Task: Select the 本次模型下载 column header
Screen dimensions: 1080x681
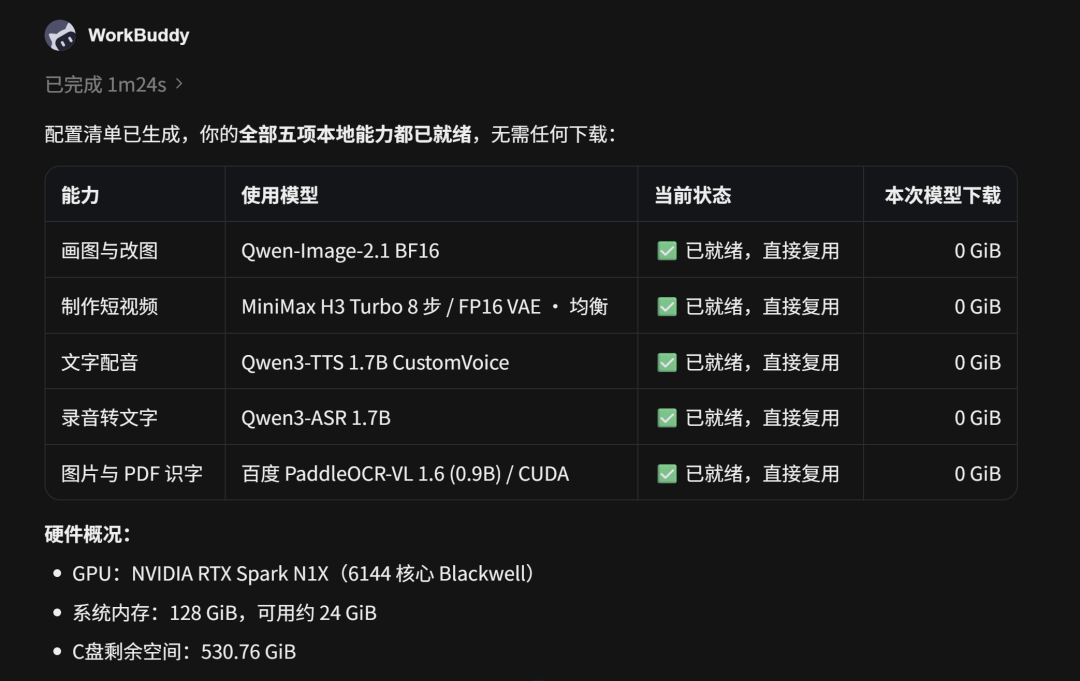Action: pos(942,196)
